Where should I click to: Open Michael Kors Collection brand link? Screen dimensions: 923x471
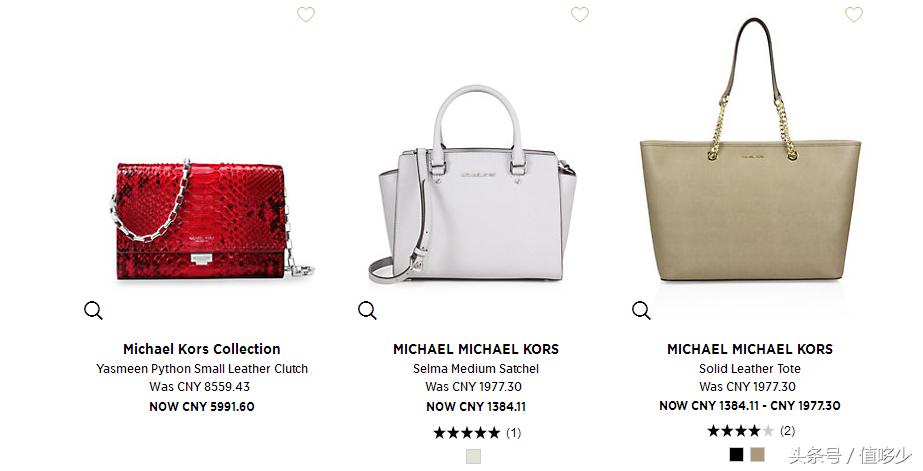pos(202,349)
